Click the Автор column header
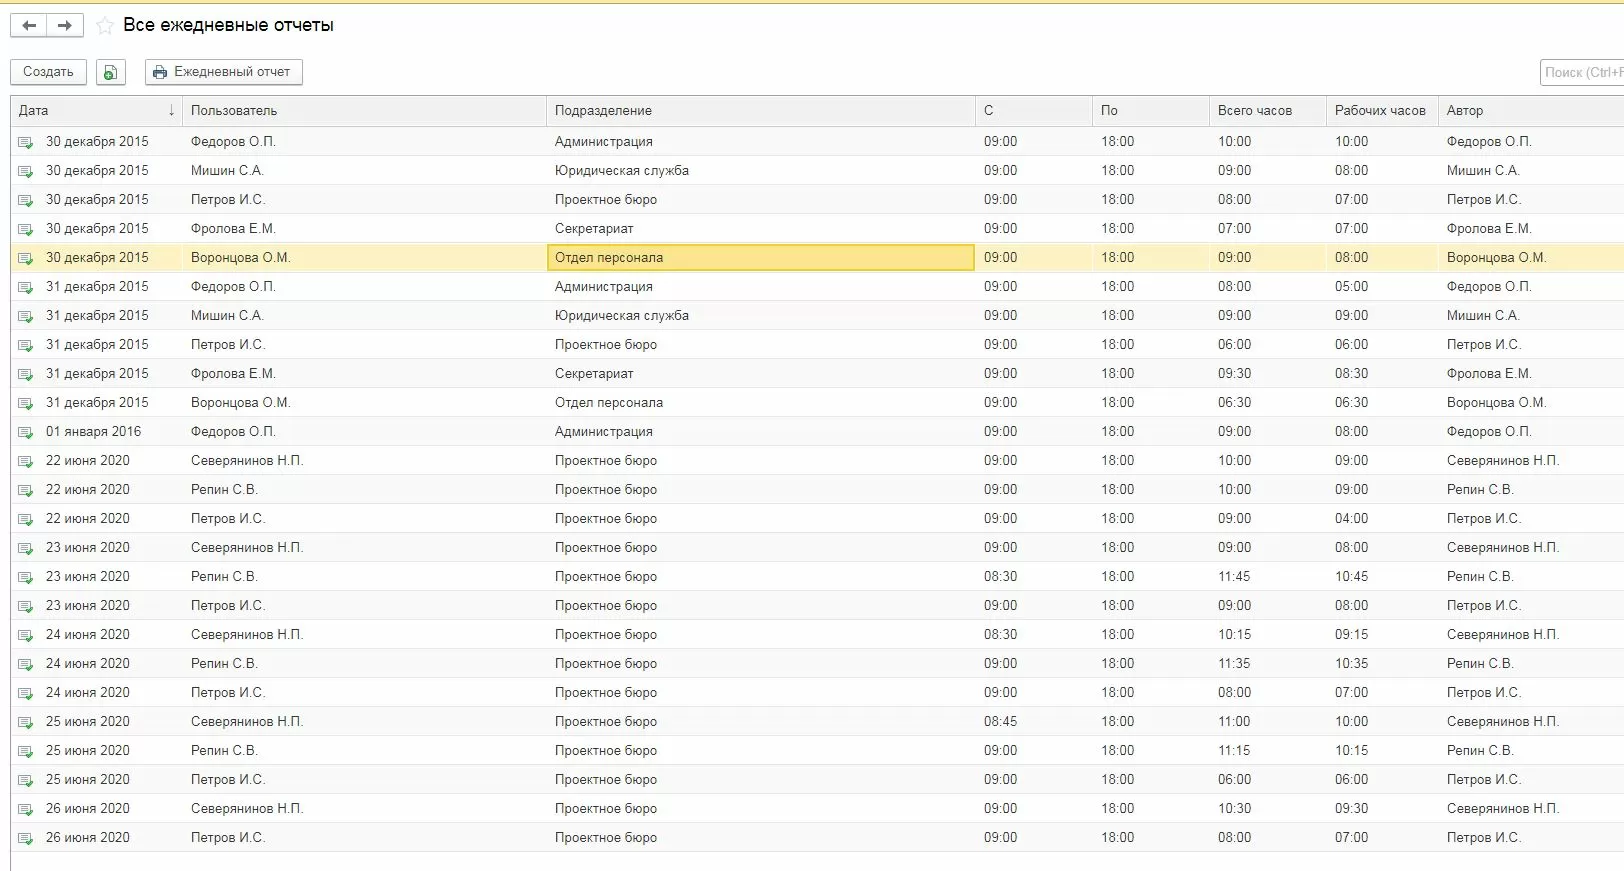 point(1531,111)
